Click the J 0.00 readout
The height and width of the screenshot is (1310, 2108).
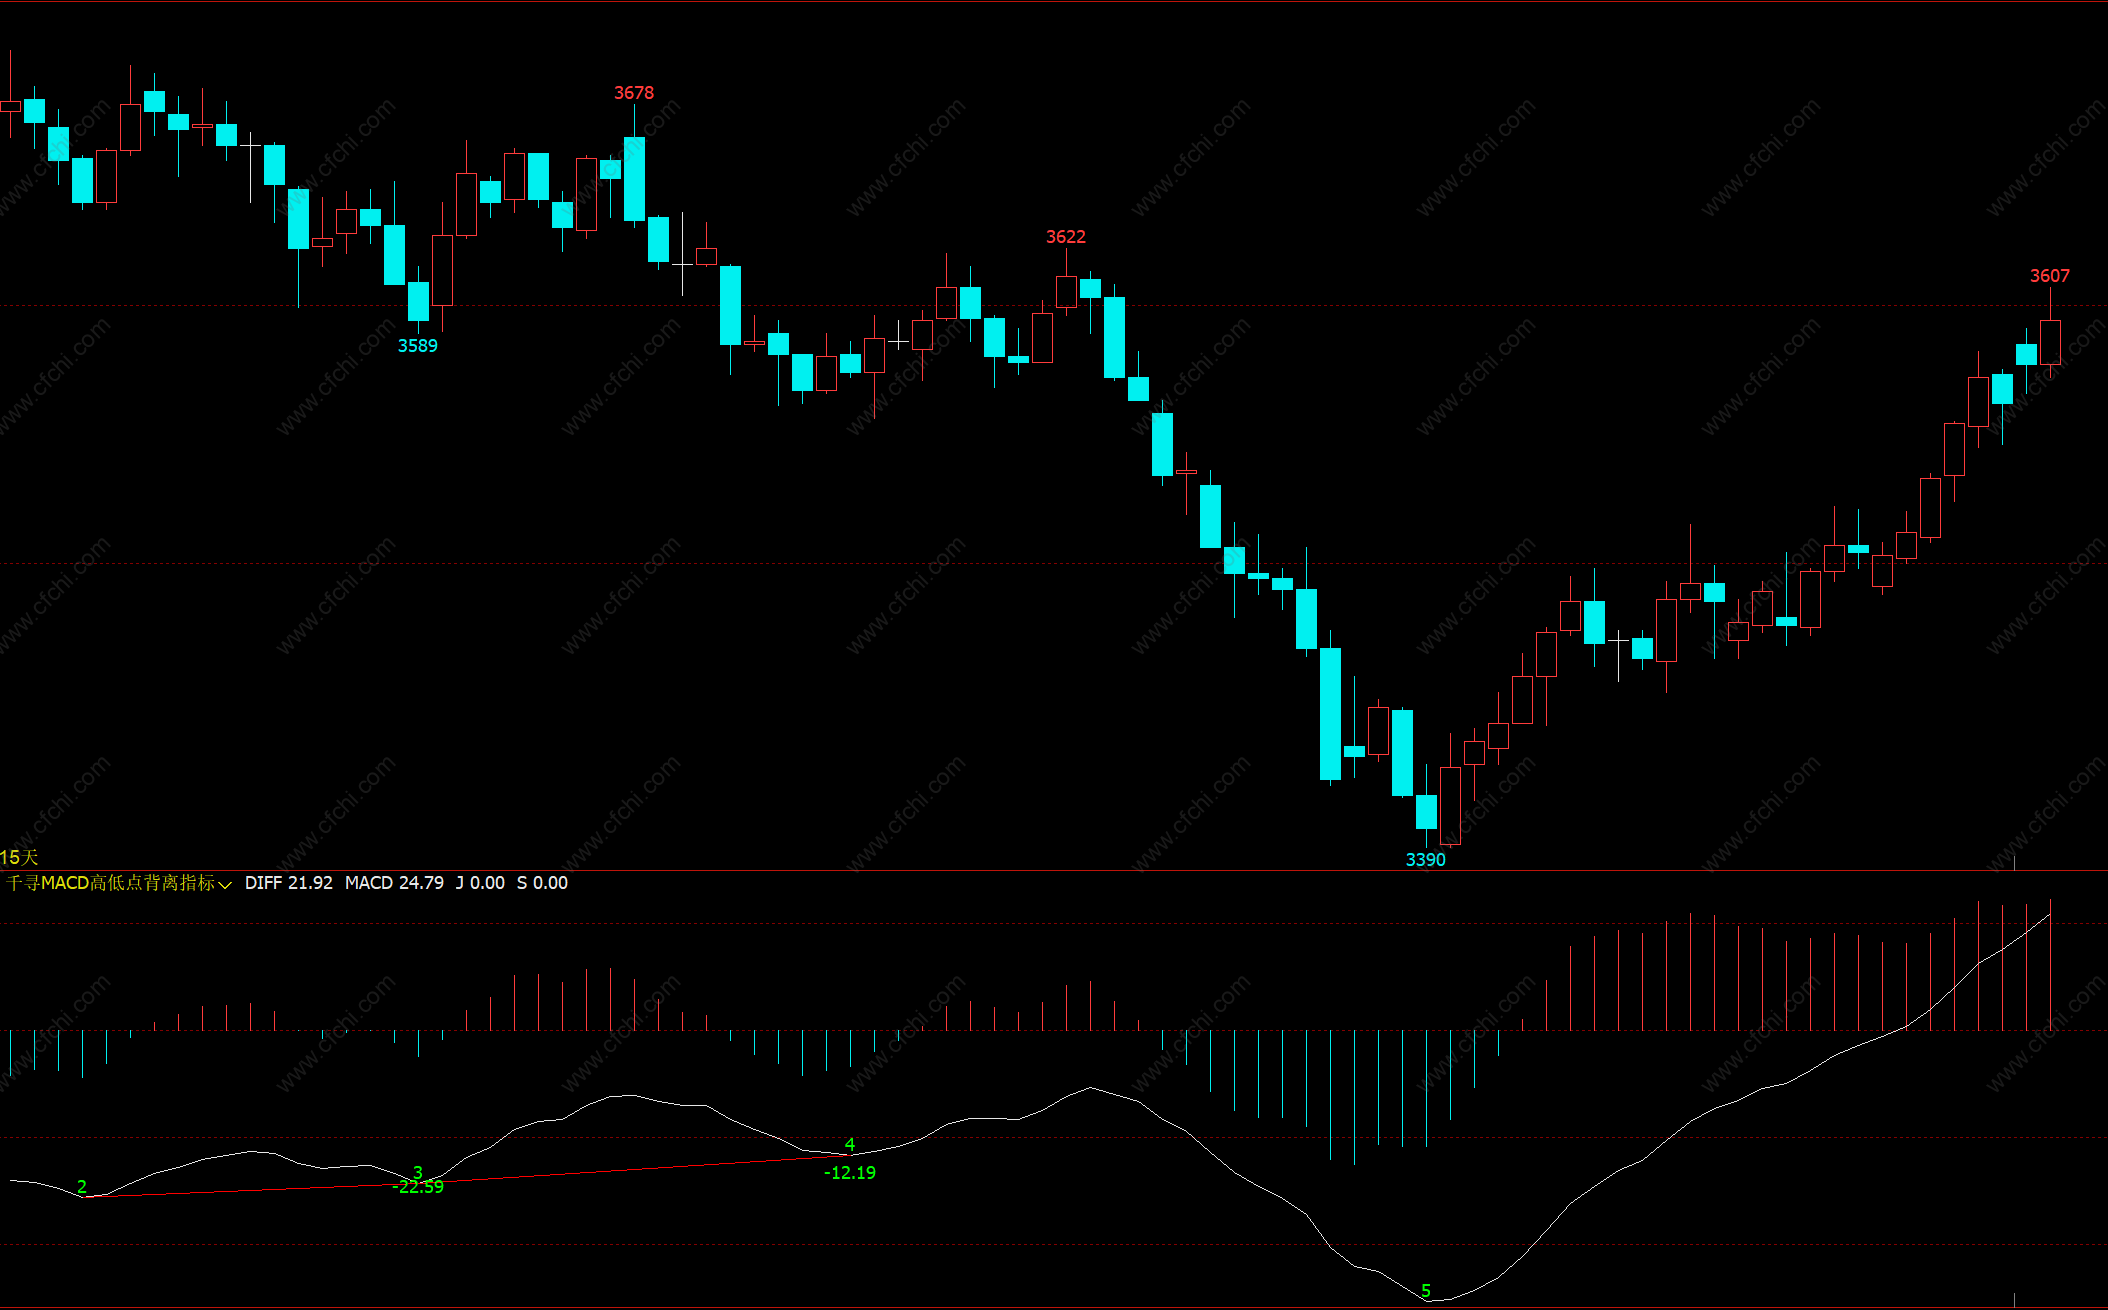[x=480, y=883]
